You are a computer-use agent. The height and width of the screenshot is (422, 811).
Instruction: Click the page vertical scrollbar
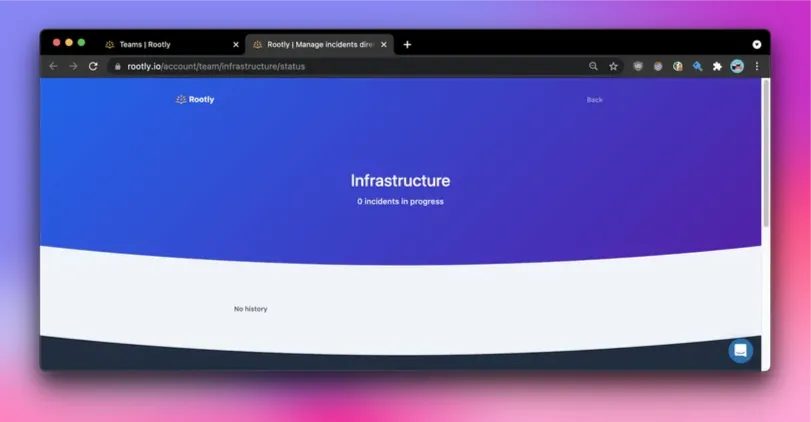765,153
